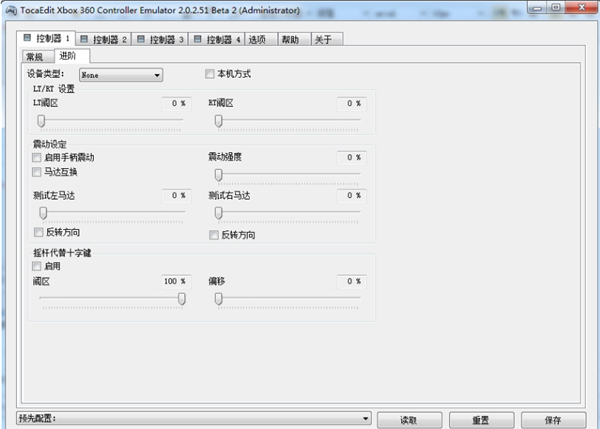Click the controller icon on 控制器 4 tab
The image size is (600, 429).
pyautogui.click(x=197, y=39)
